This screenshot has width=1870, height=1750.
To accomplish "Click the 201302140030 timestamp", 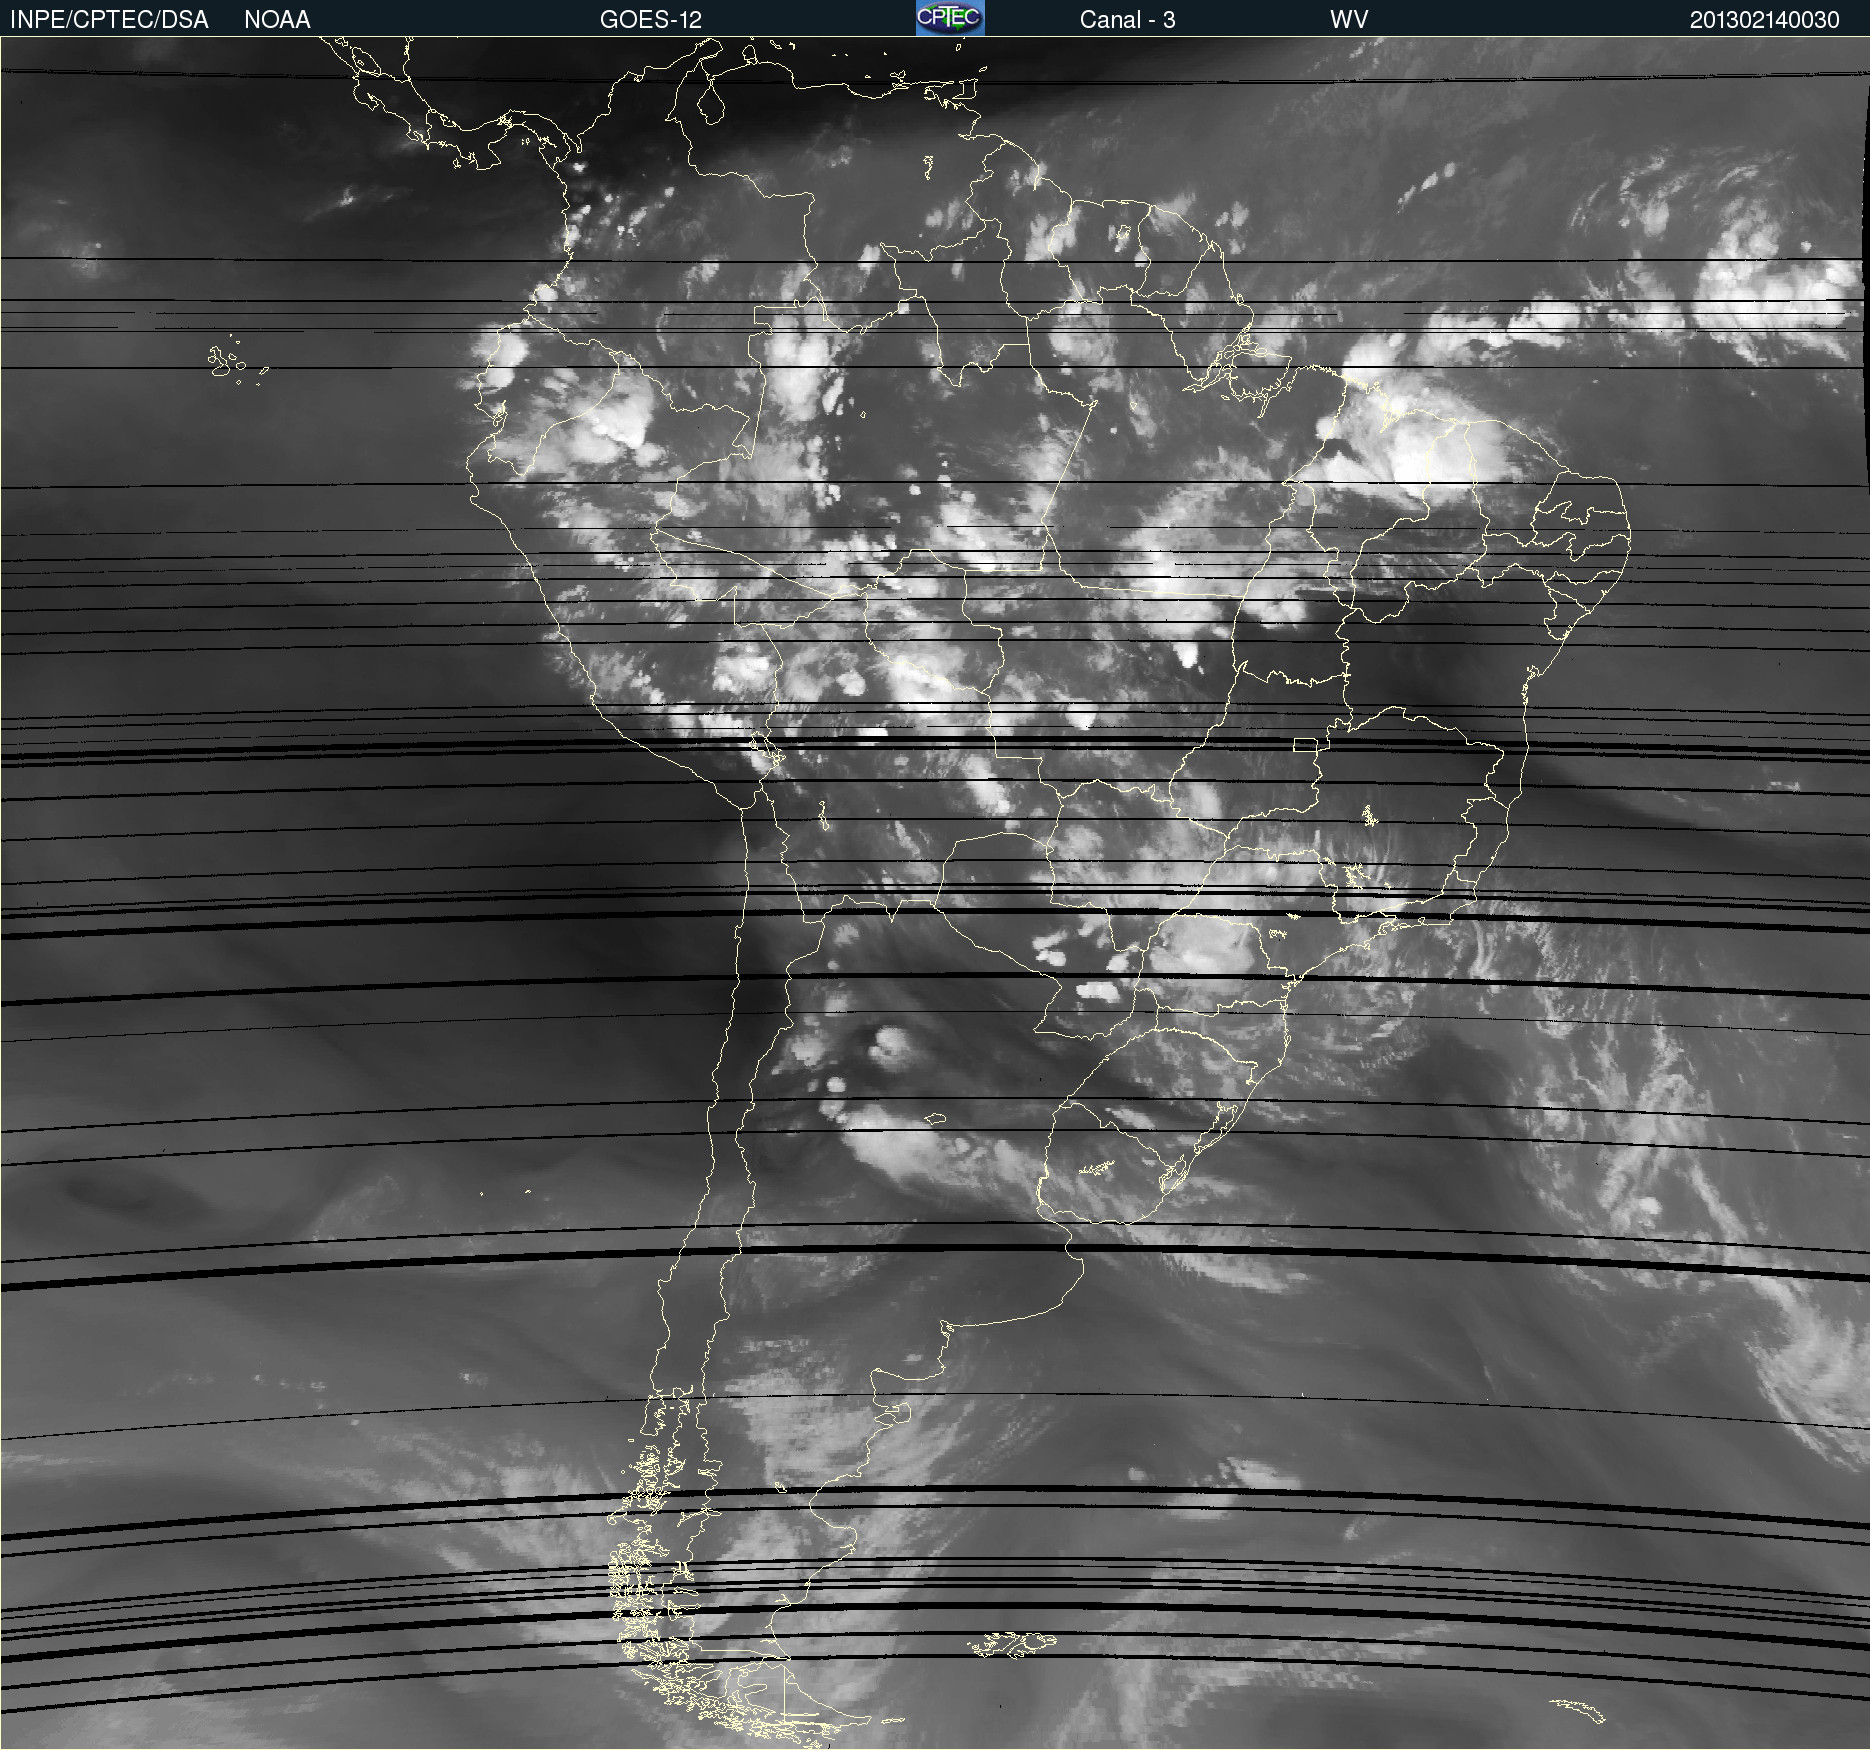I will (x=1764, y=19).
